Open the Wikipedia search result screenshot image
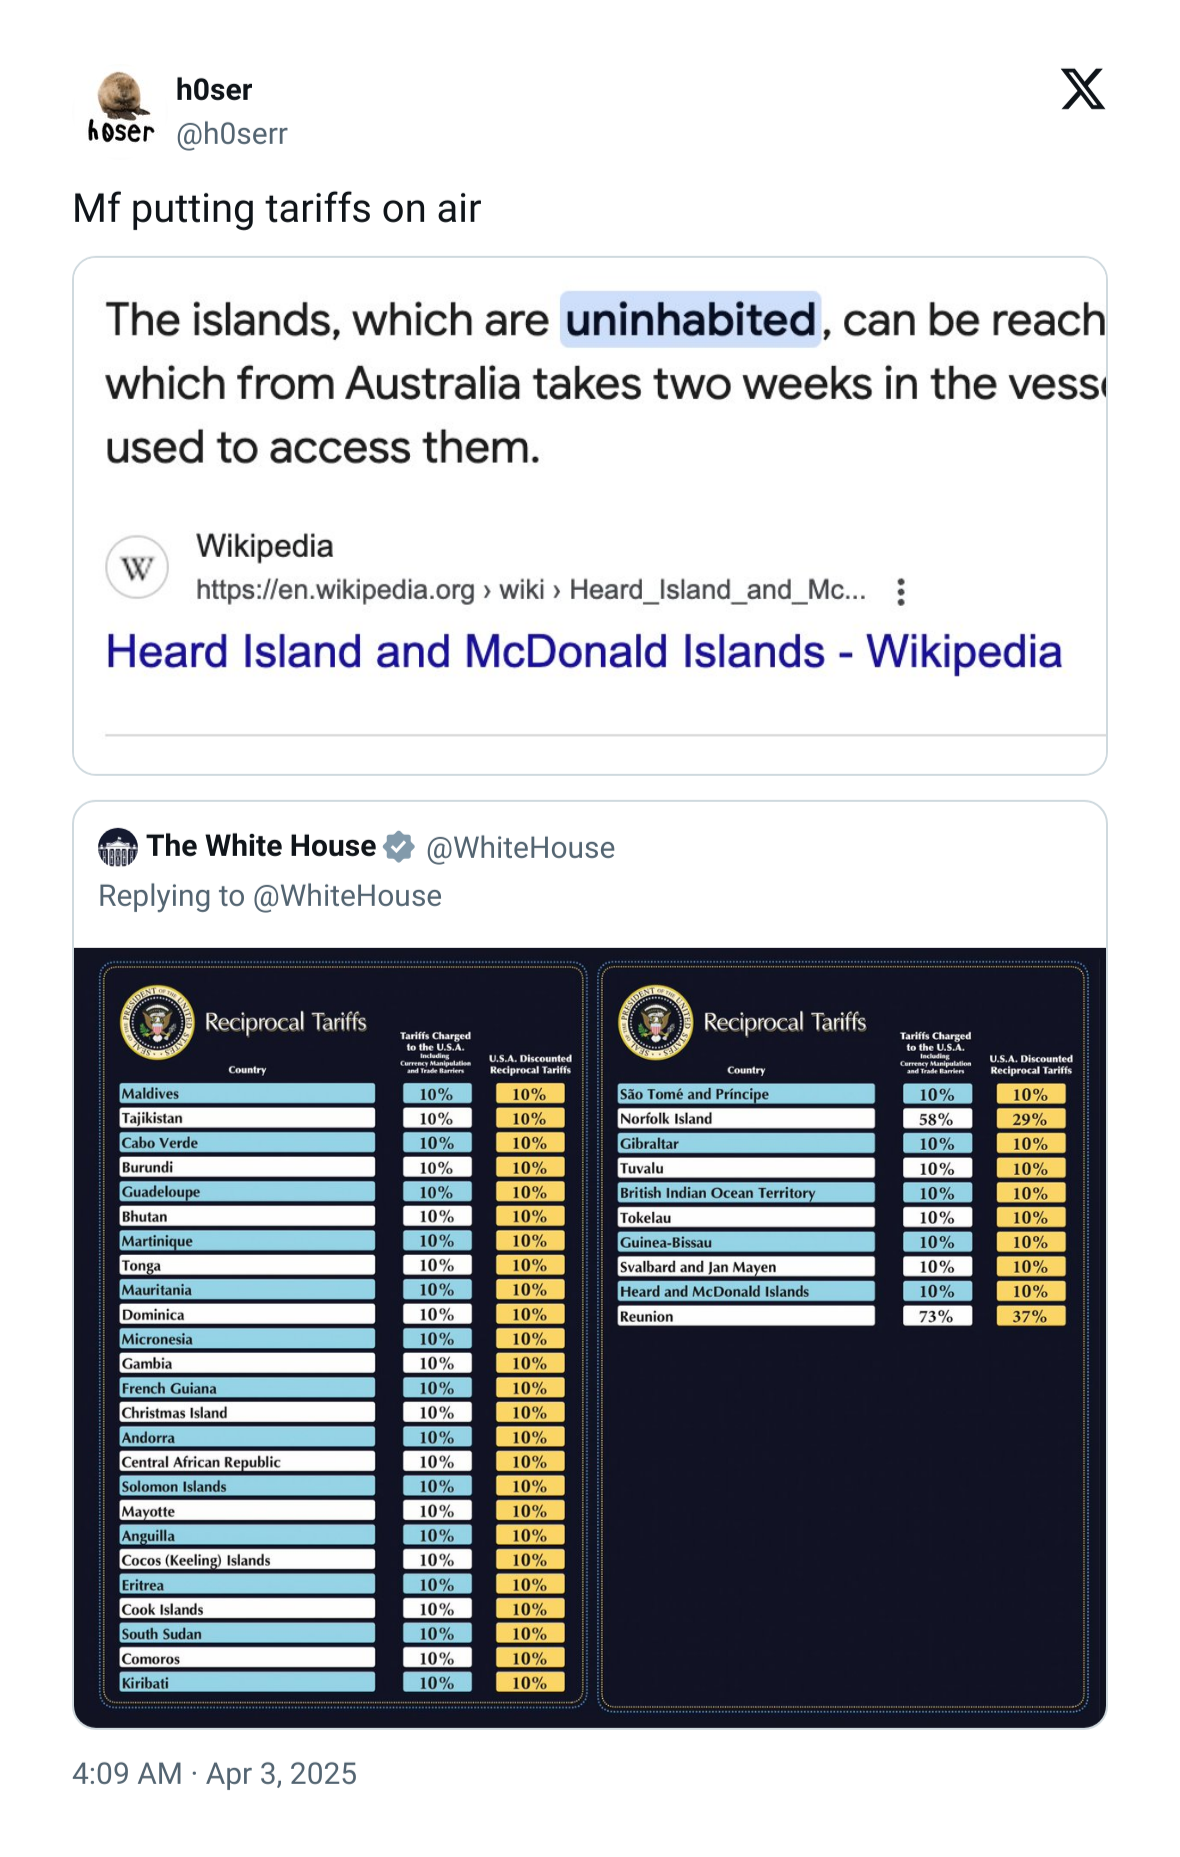The image size is (1180, 1857). coord(590,516)
